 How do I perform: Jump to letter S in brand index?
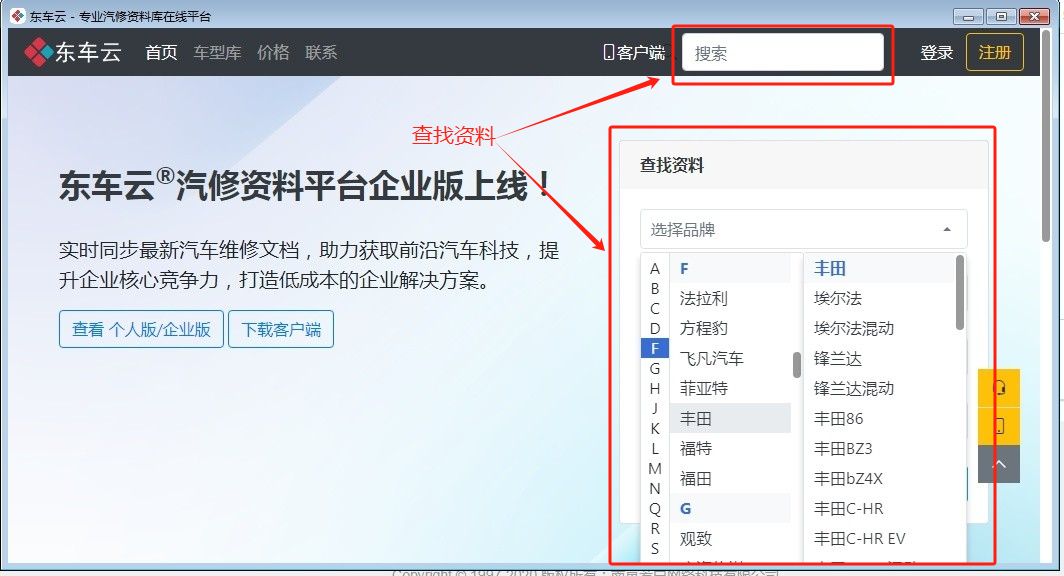[655, 548]
